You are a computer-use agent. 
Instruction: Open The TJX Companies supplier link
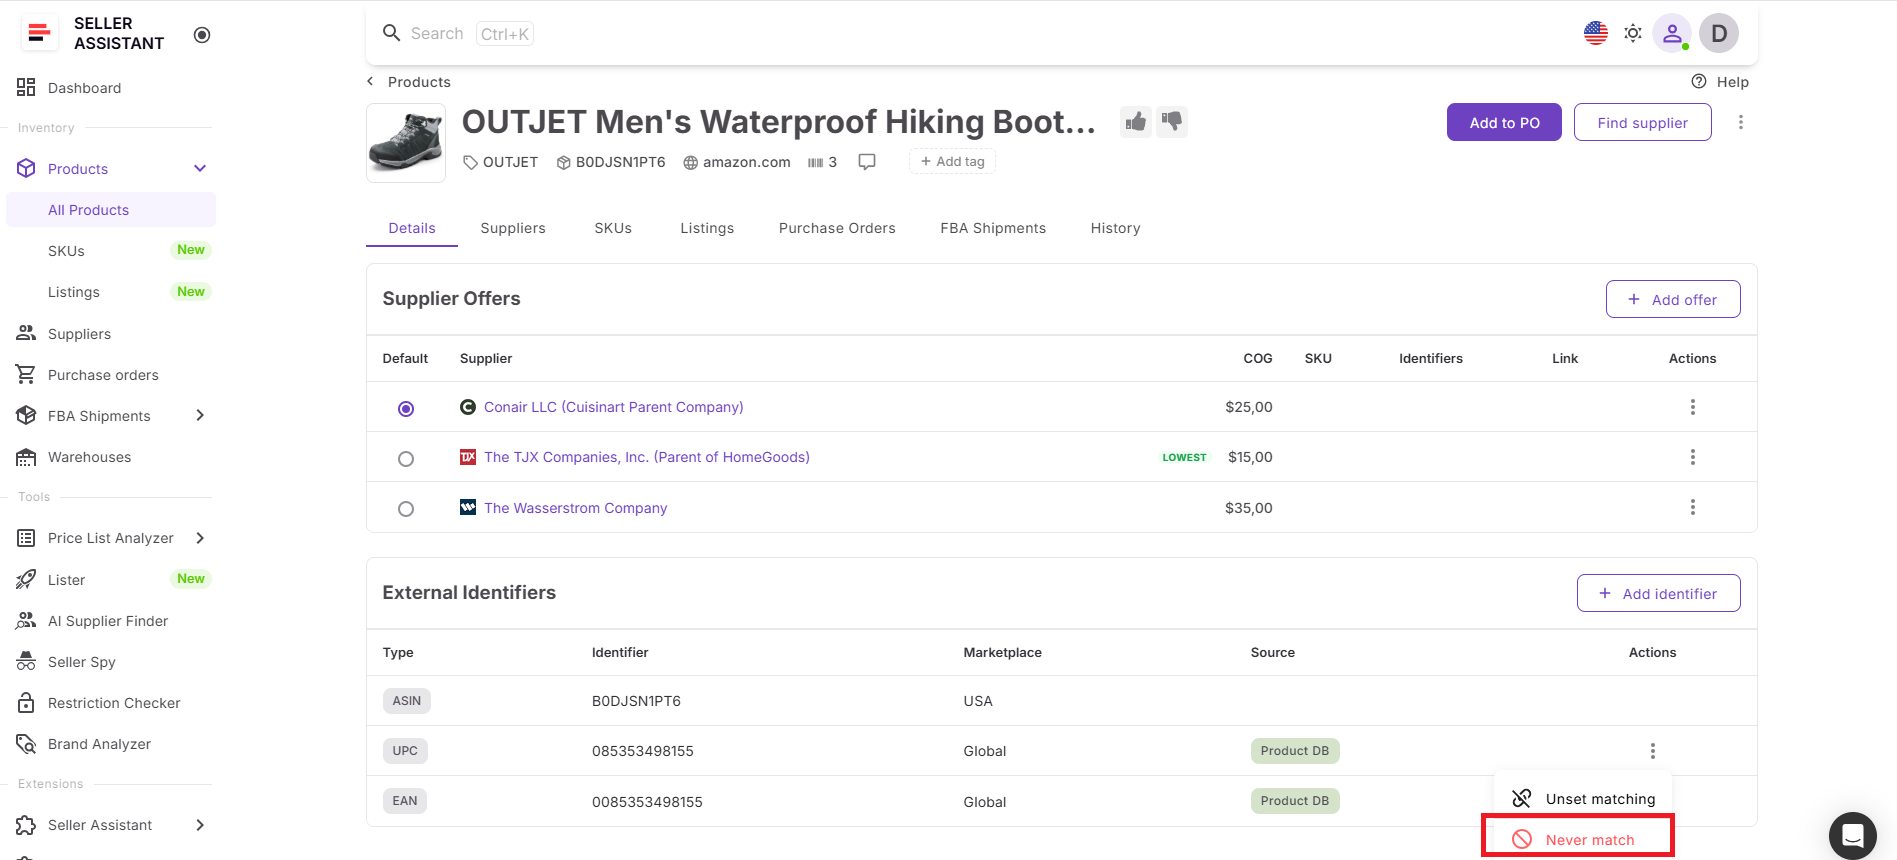(647, 457)
